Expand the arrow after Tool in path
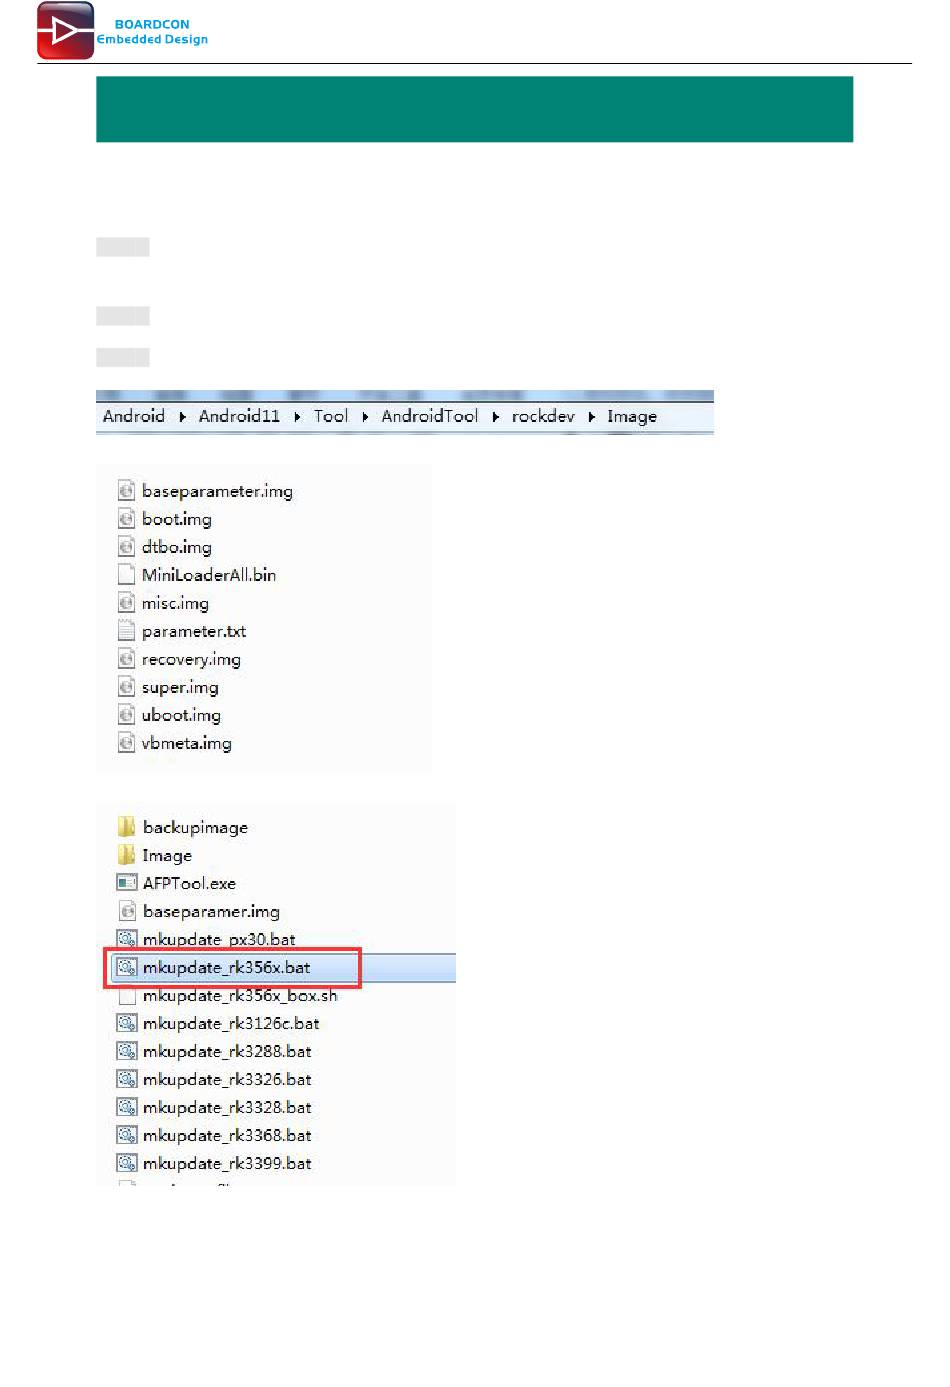Image resolution: width=950 pixels, height=1387 pixels. [x=365, y=417]
